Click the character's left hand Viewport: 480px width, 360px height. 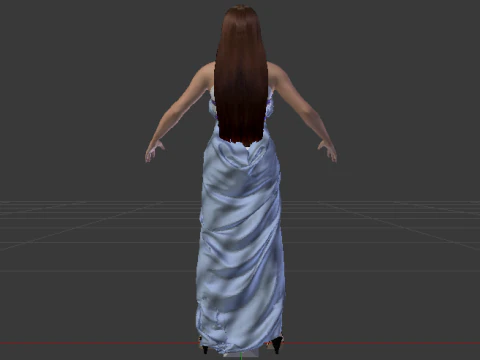[x=154, y=150]
